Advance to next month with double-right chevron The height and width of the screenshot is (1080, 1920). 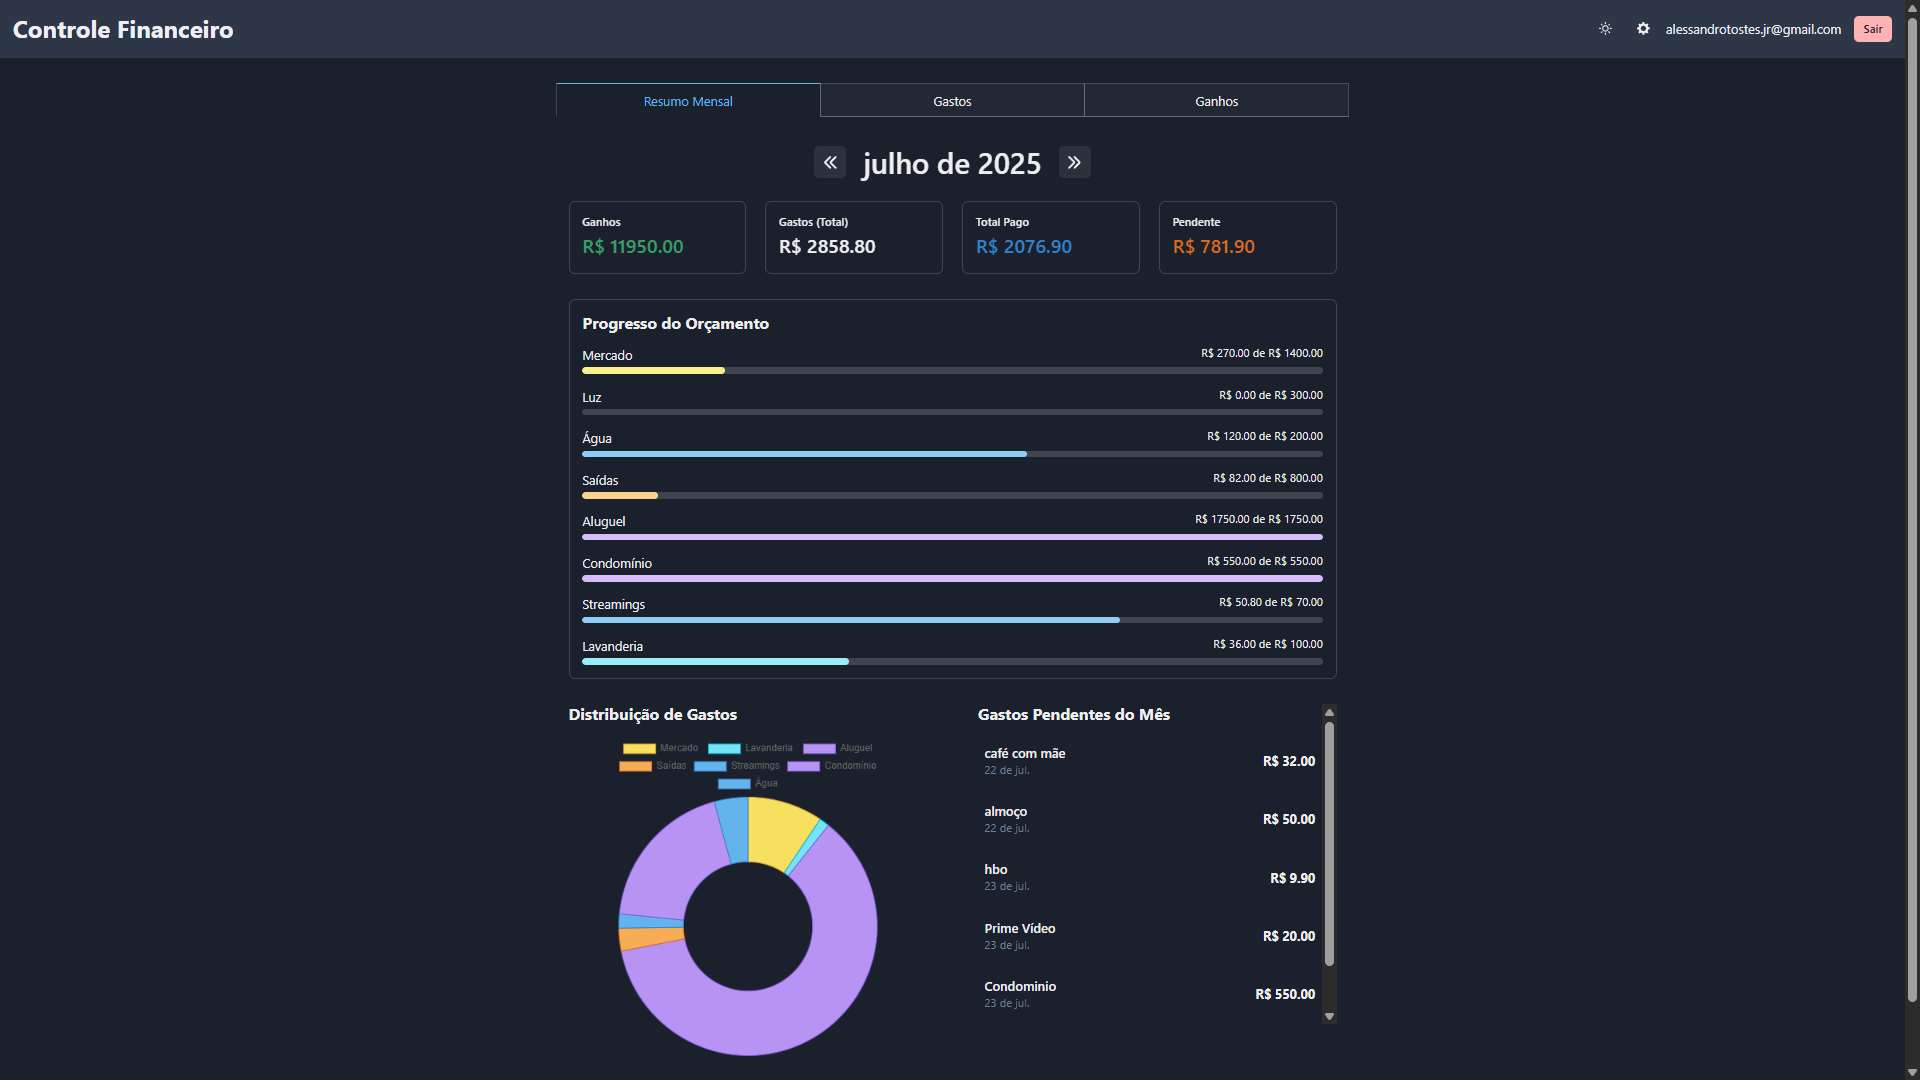[1074, 162]
